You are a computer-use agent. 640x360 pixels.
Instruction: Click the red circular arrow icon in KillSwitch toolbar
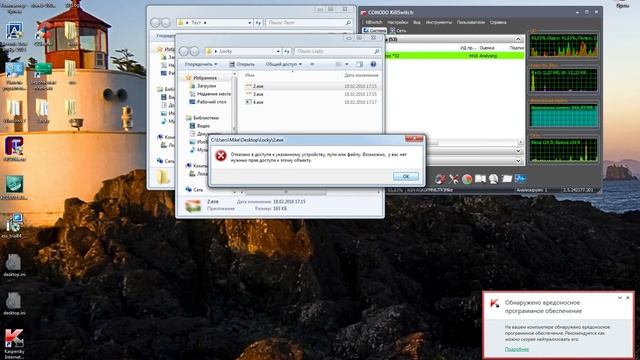tap(440, 179)
